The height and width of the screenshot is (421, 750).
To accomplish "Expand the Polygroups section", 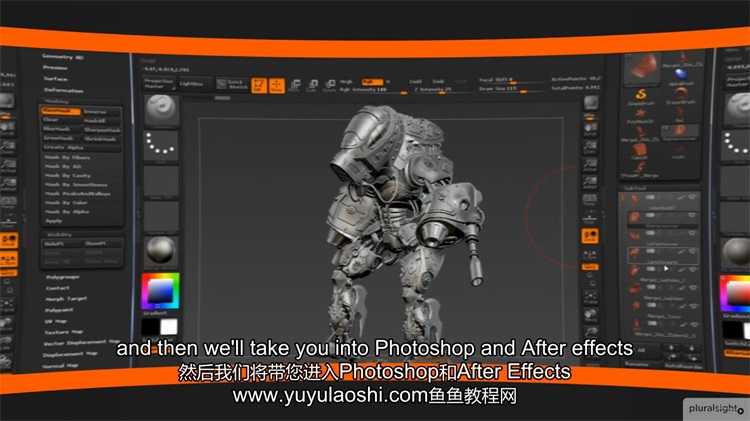I will point(62,277).
